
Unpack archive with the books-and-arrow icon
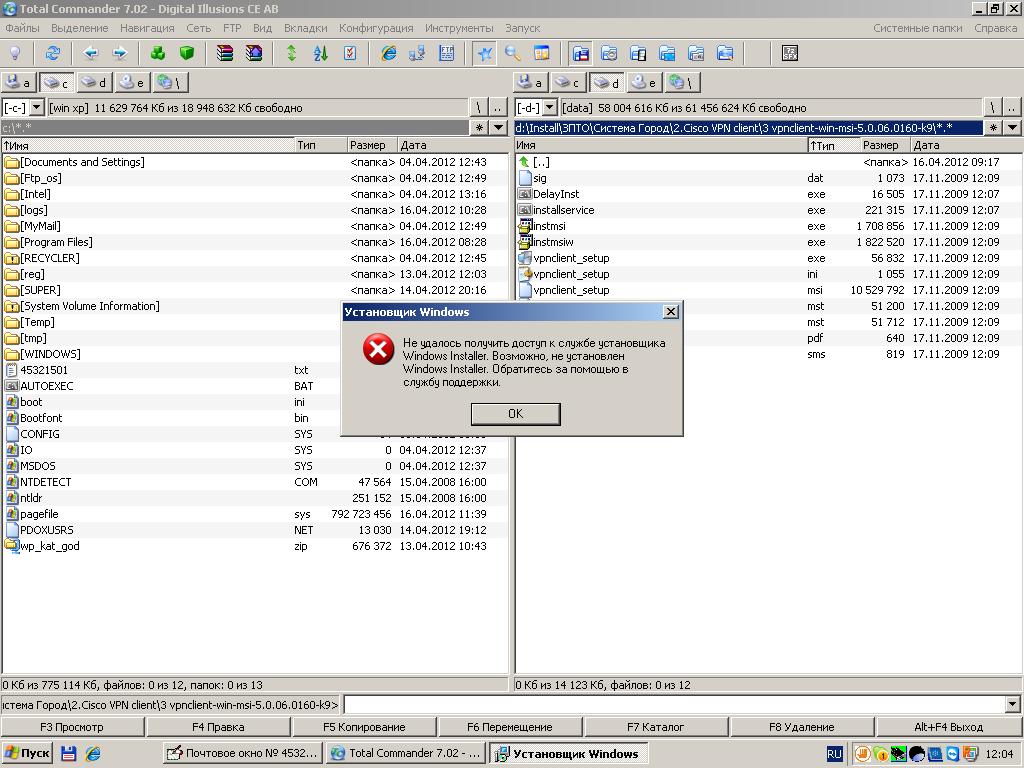point(254,54)
